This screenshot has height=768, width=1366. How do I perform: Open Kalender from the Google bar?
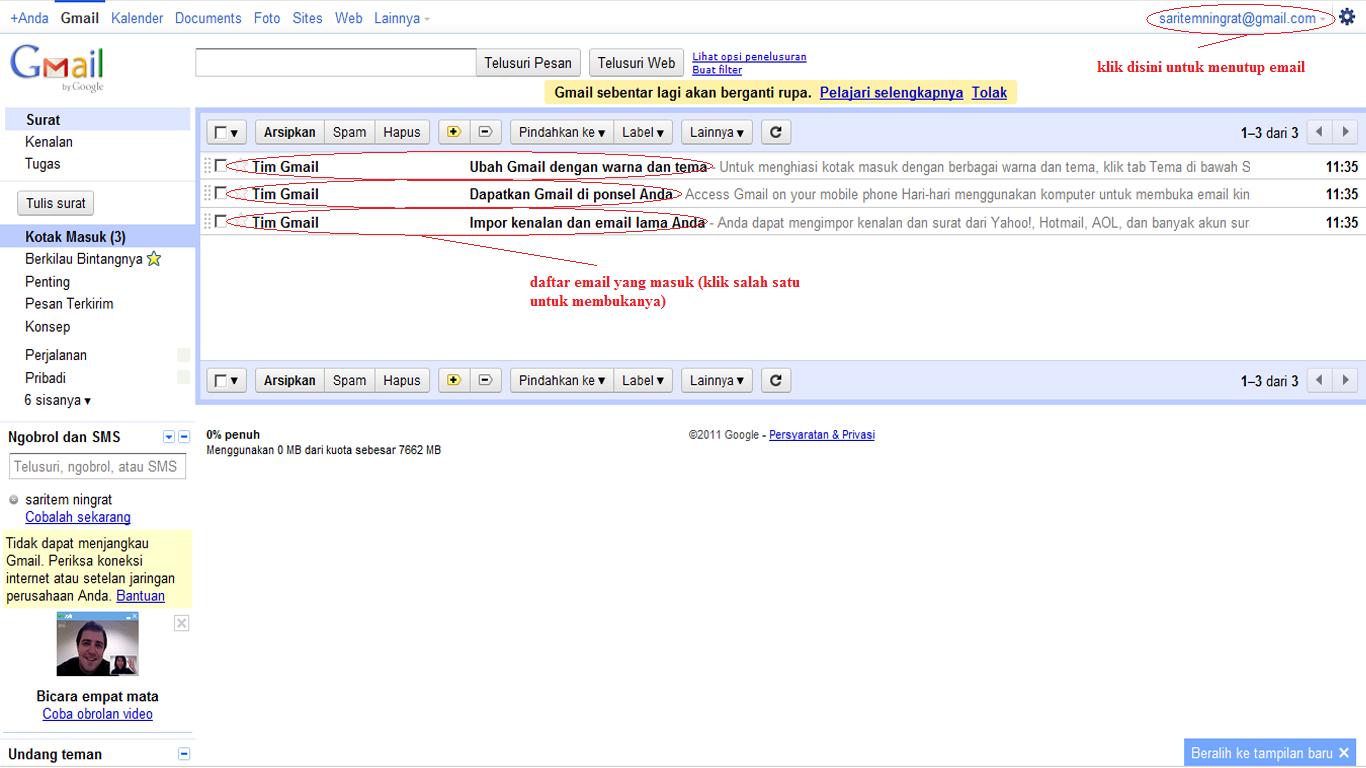click(x=137, y=18)
